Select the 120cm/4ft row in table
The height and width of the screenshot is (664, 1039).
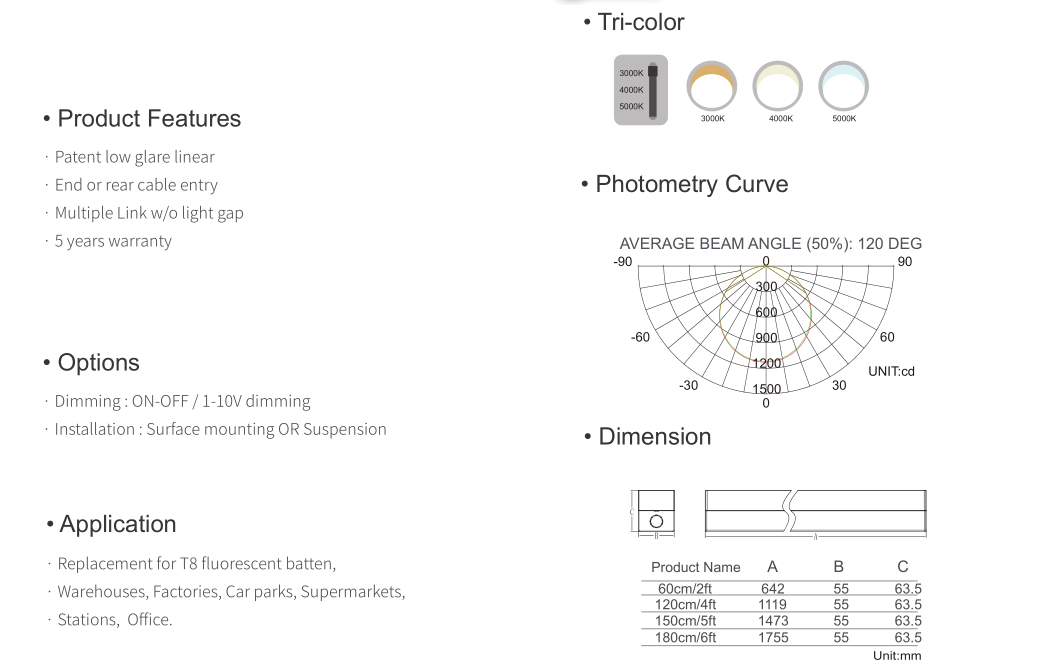[782, 604]
